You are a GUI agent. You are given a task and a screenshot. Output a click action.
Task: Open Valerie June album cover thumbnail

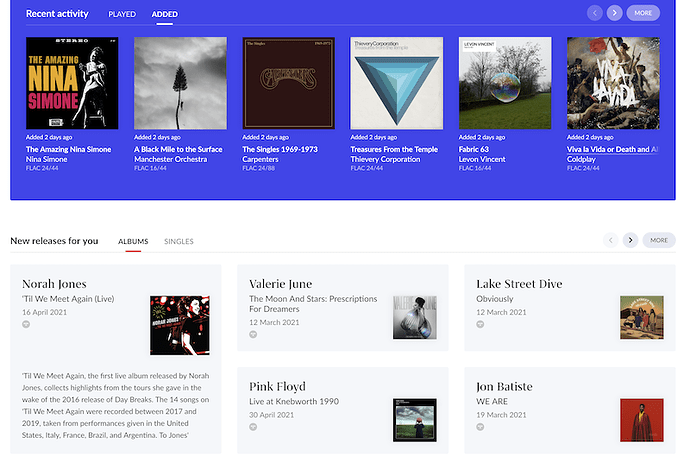415,317
